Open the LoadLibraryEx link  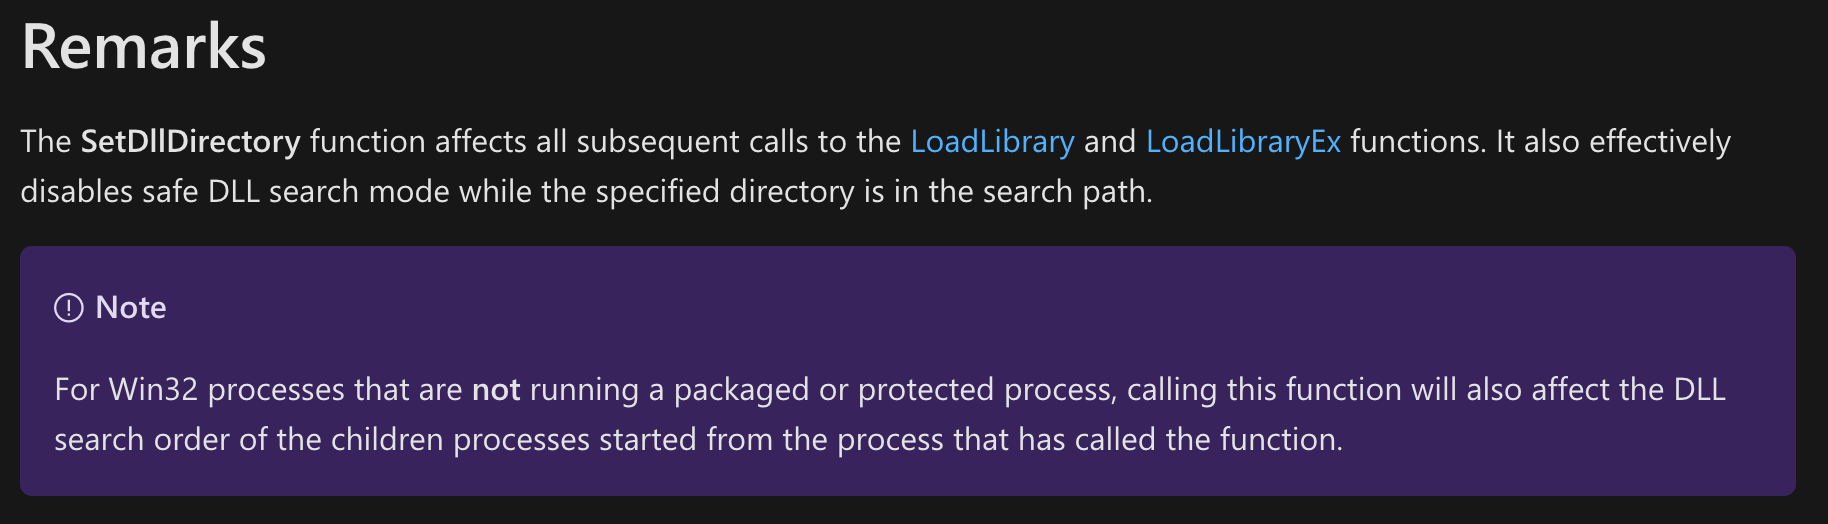1243,142
